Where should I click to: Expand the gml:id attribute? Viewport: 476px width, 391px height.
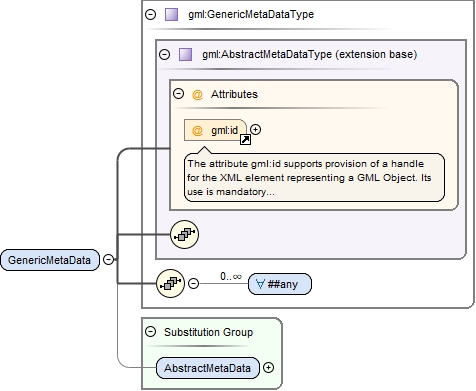click(255, 129)
